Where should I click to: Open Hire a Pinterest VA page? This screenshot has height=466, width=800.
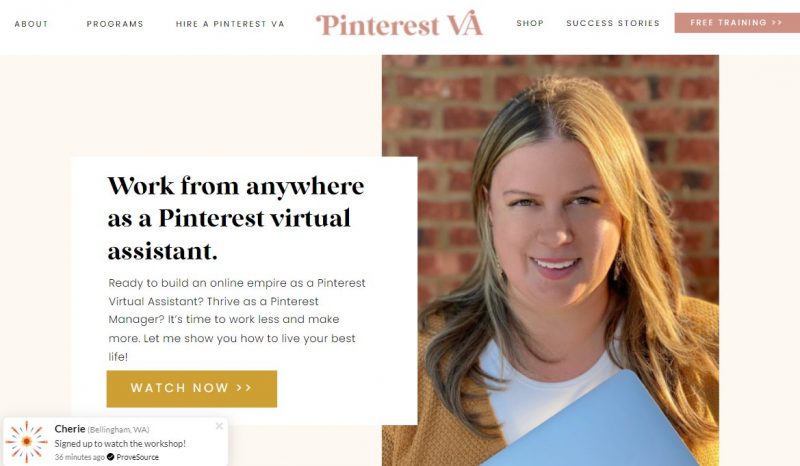(x=230, y=24)
